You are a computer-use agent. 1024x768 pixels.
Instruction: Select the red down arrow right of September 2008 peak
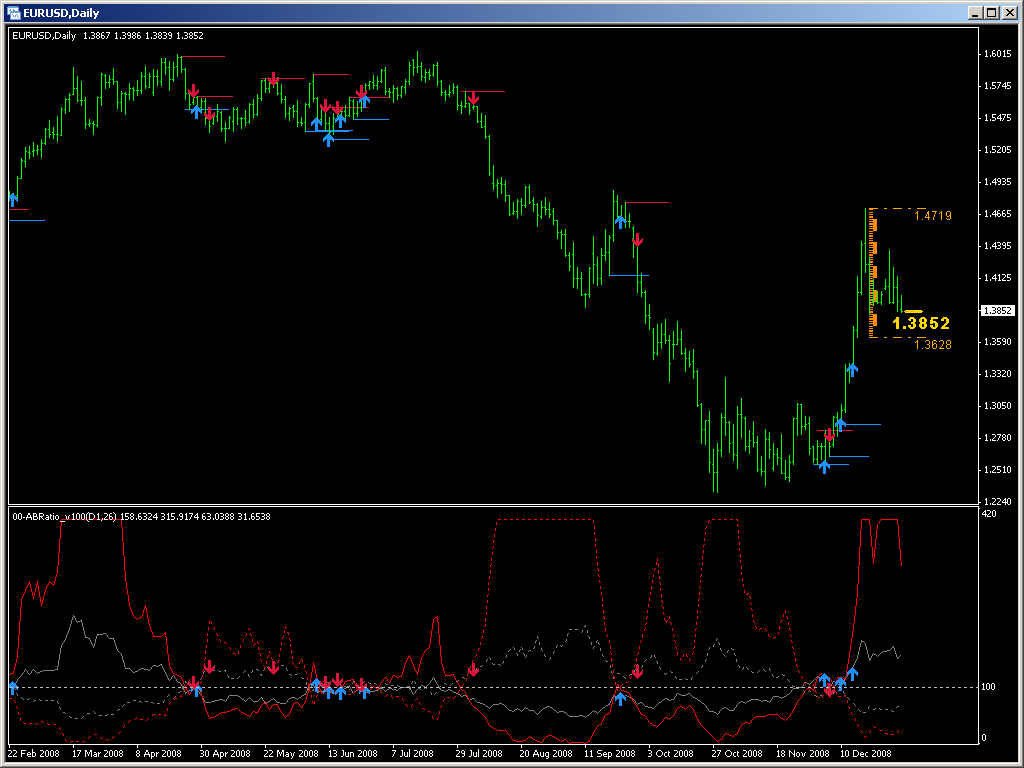click(x=637, y=239)
